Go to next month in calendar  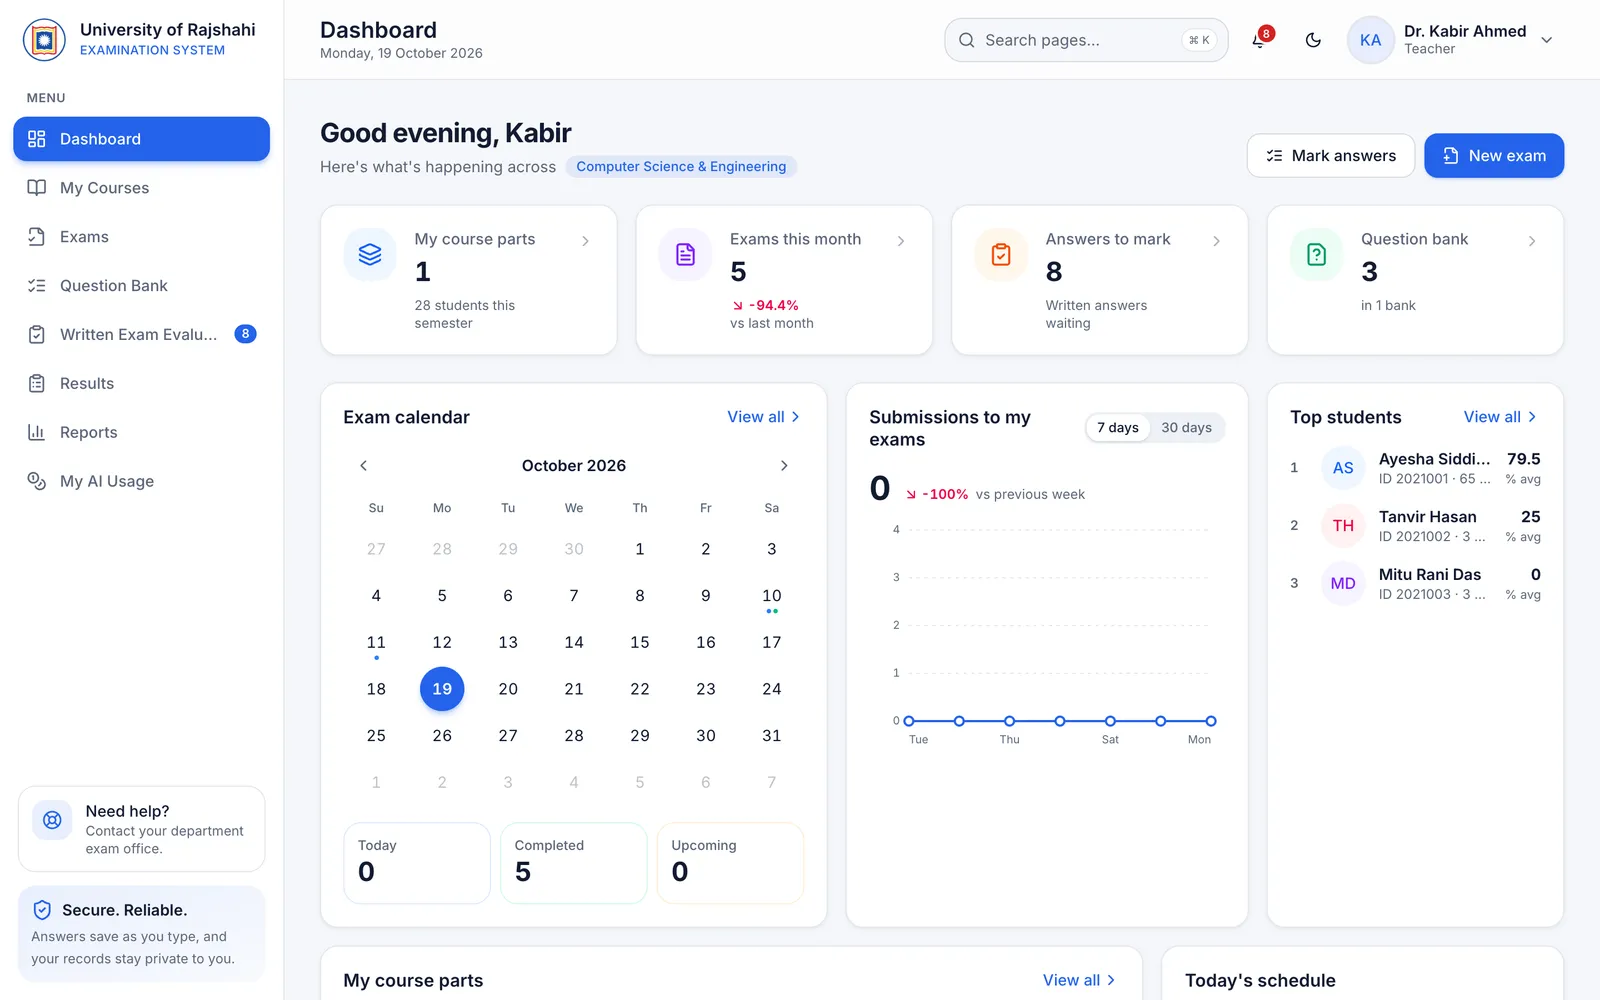784,466
